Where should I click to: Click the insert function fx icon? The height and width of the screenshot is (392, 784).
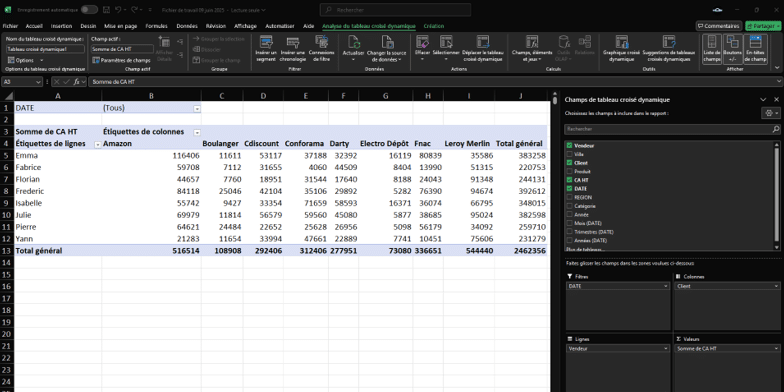(x=76, y=82)
